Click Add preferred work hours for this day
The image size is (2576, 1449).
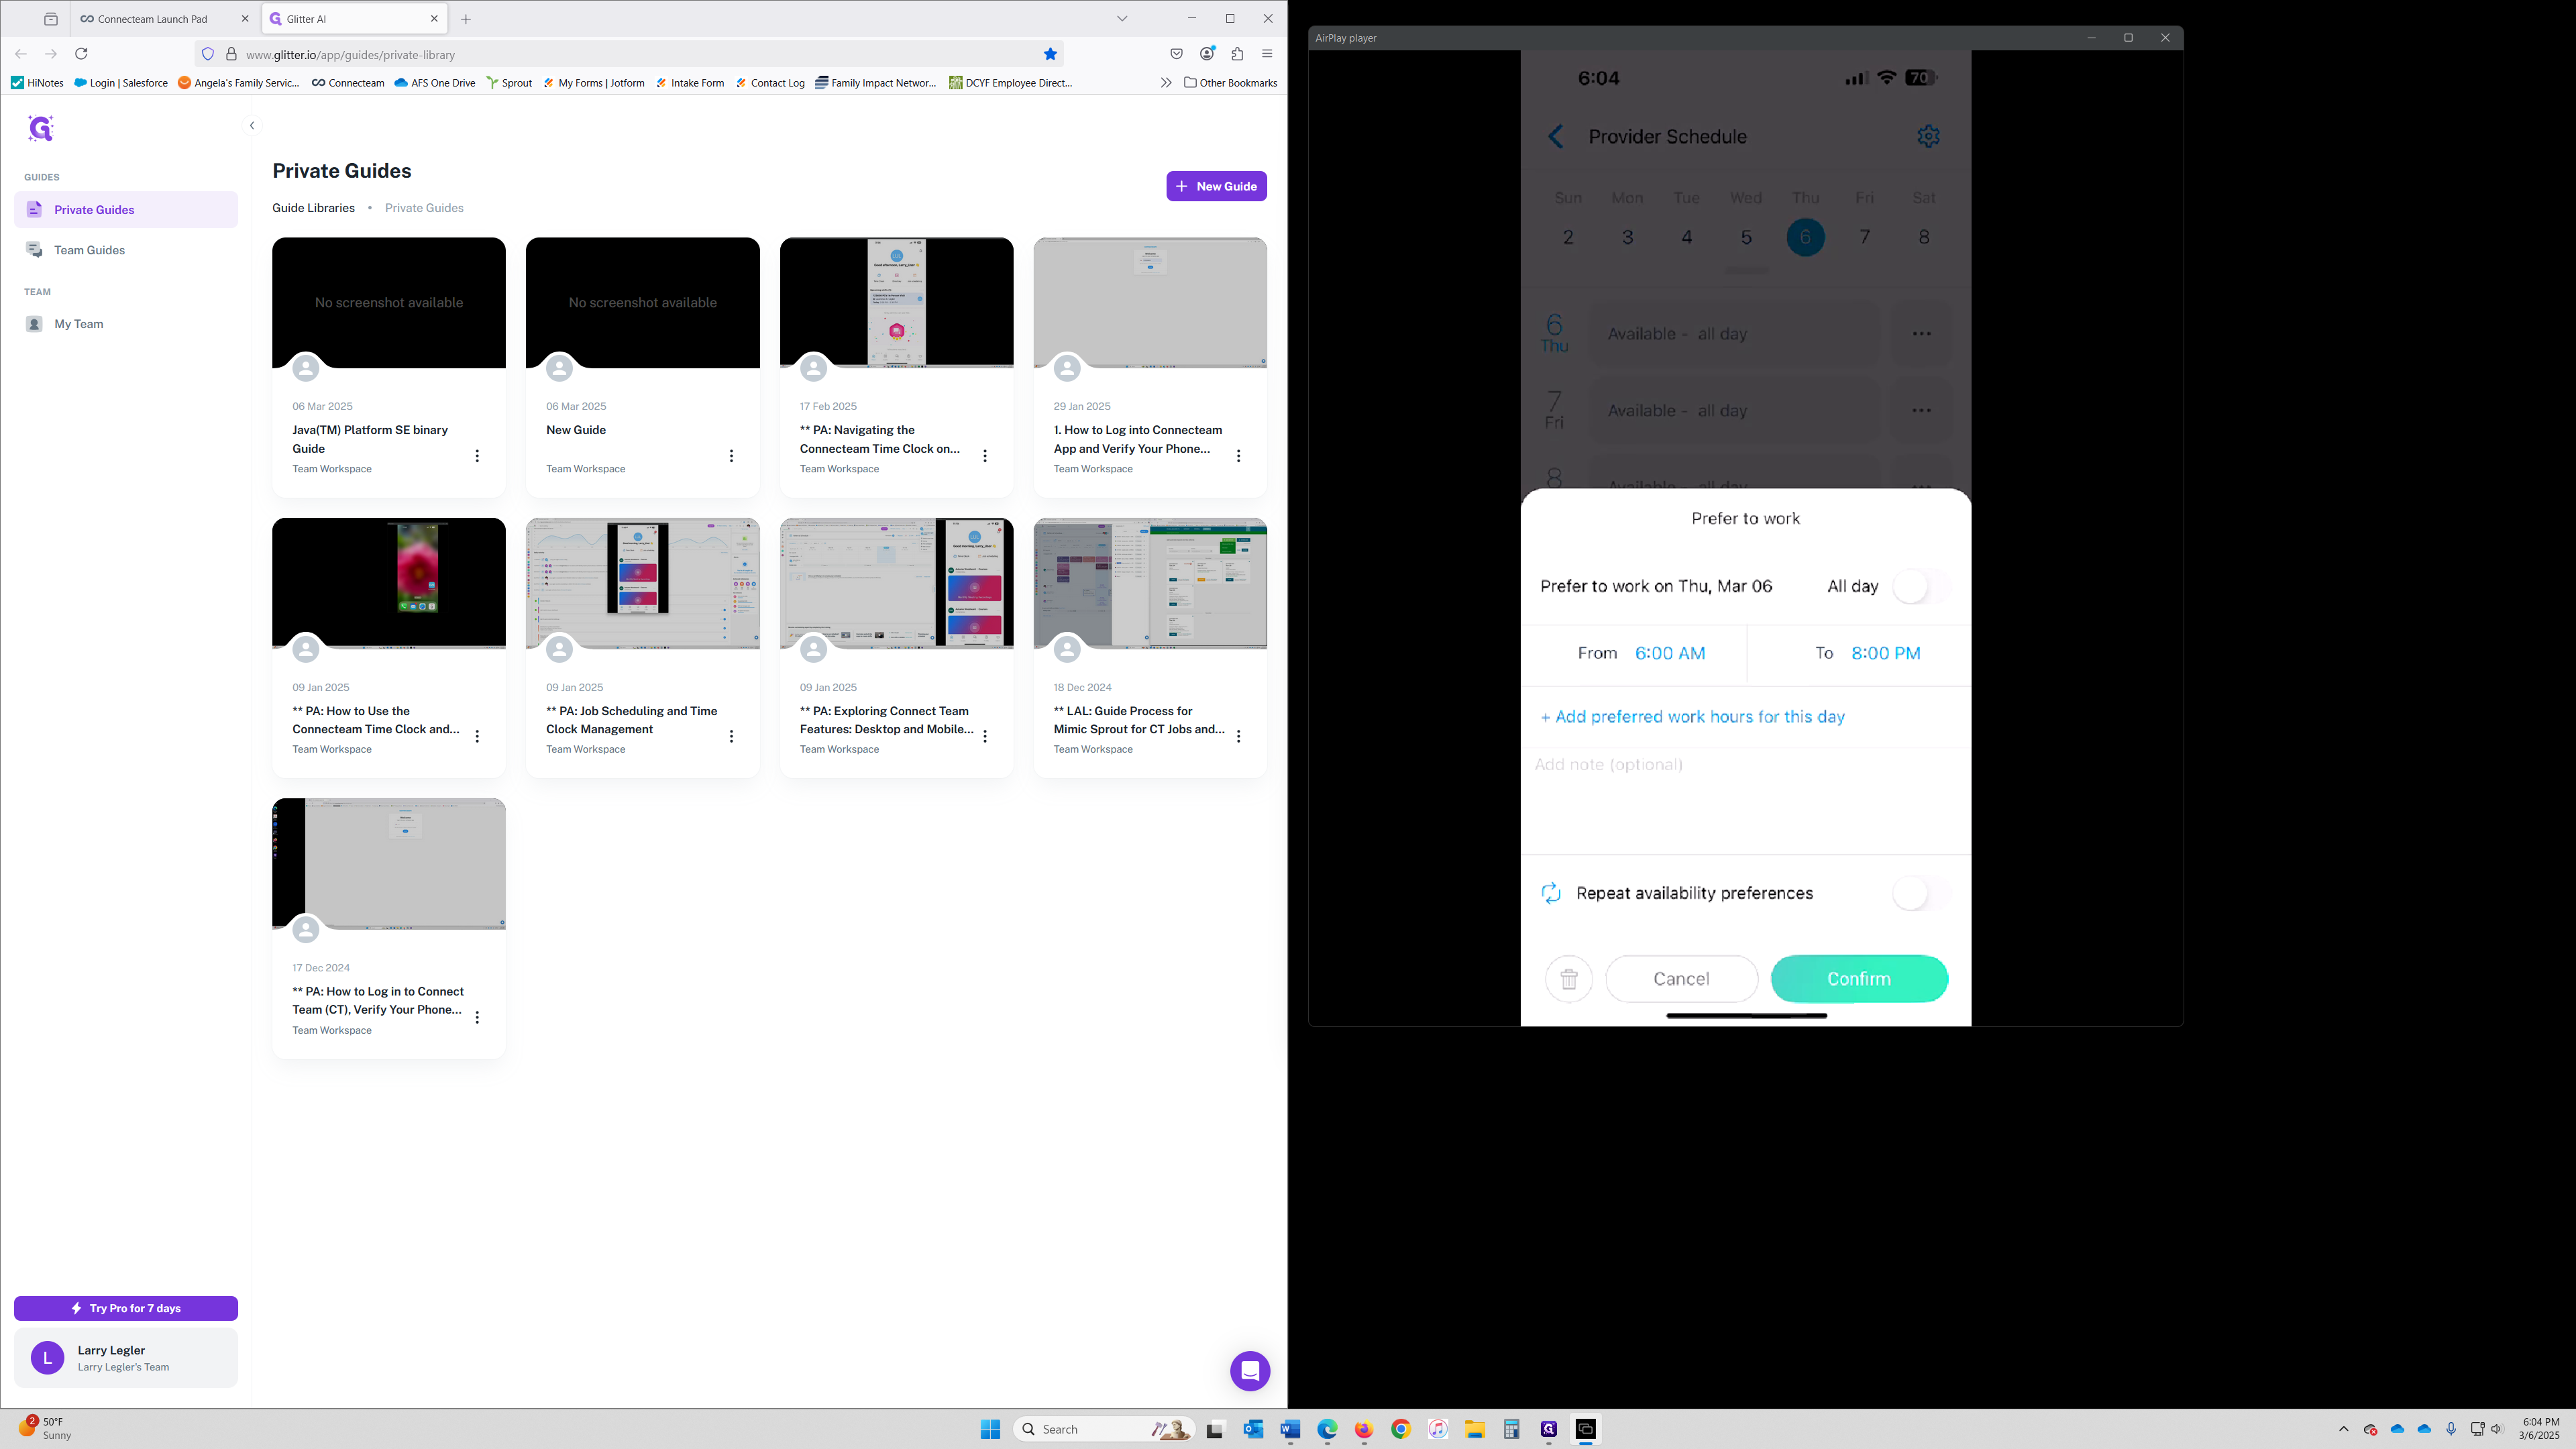click(1692, 717)
